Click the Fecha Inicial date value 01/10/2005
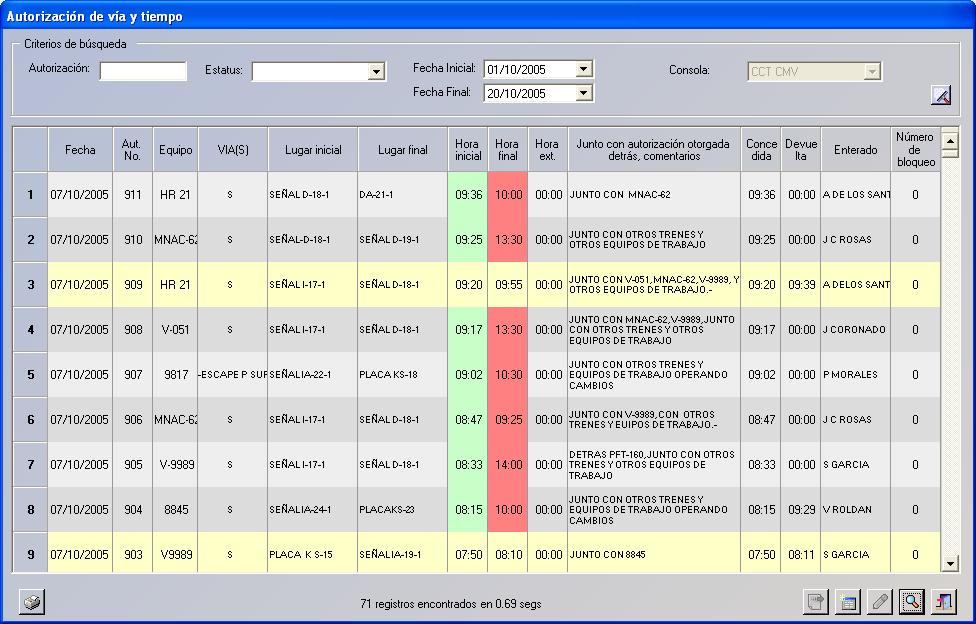The width and height of the screenshot is (976, 624). pos(517,70)
